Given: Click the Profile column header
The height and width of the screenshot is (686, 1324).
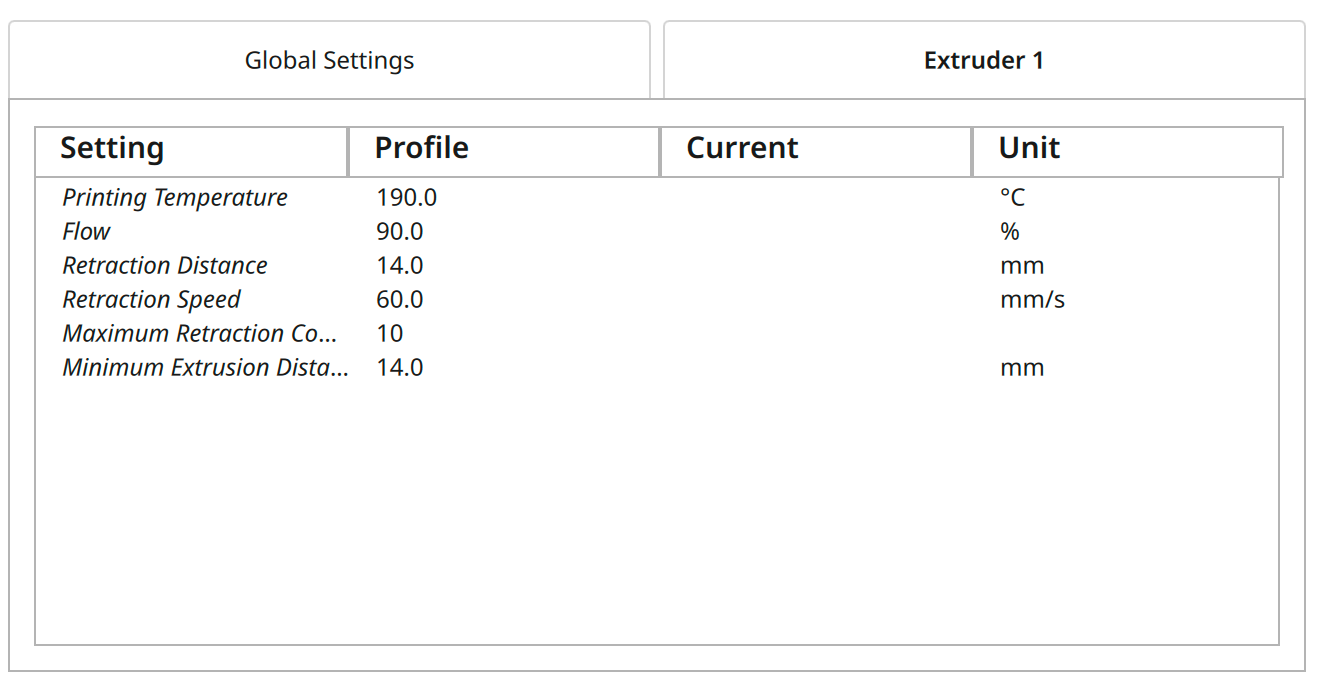Looking at the screenshot, I should 503,150.
